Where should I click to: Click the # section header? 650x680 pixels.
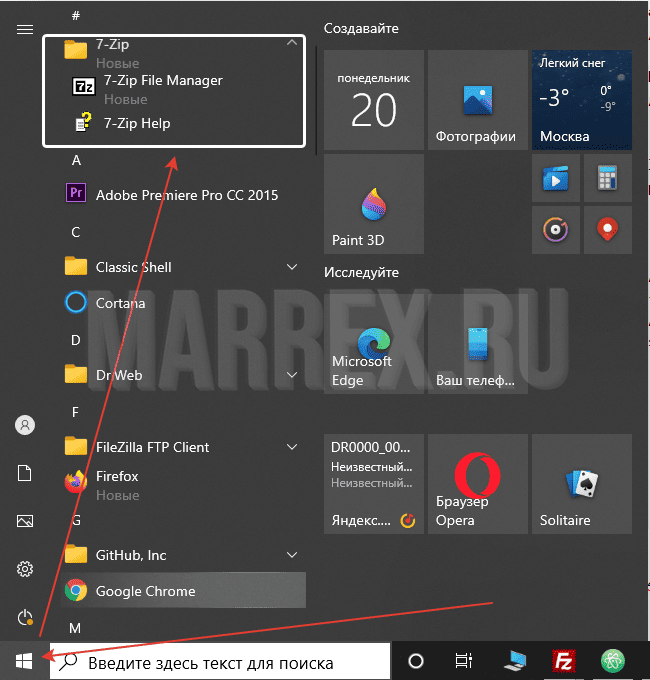pos(76,16)
